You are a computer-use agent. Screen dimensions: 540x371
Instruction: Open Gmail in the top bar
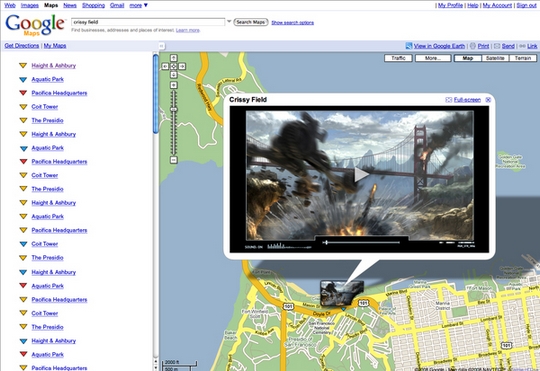click(x=117, y=5)
